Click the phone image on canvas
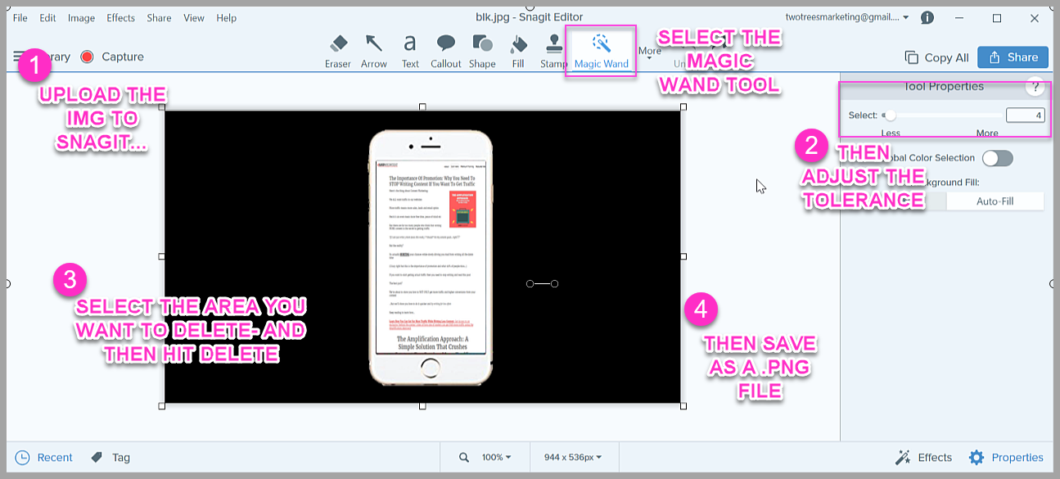 (x=431, y=257)
